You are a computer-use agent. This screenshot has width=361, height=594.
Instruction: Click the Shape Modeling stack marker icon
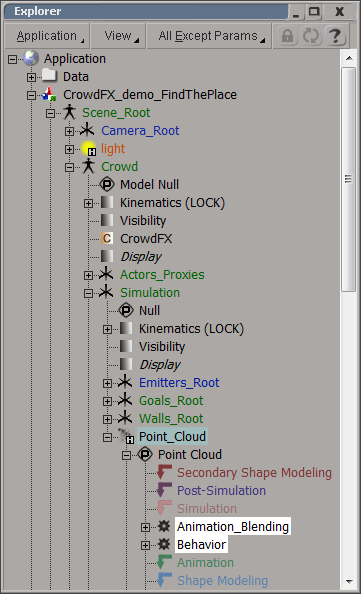click(x=164, y=580)
